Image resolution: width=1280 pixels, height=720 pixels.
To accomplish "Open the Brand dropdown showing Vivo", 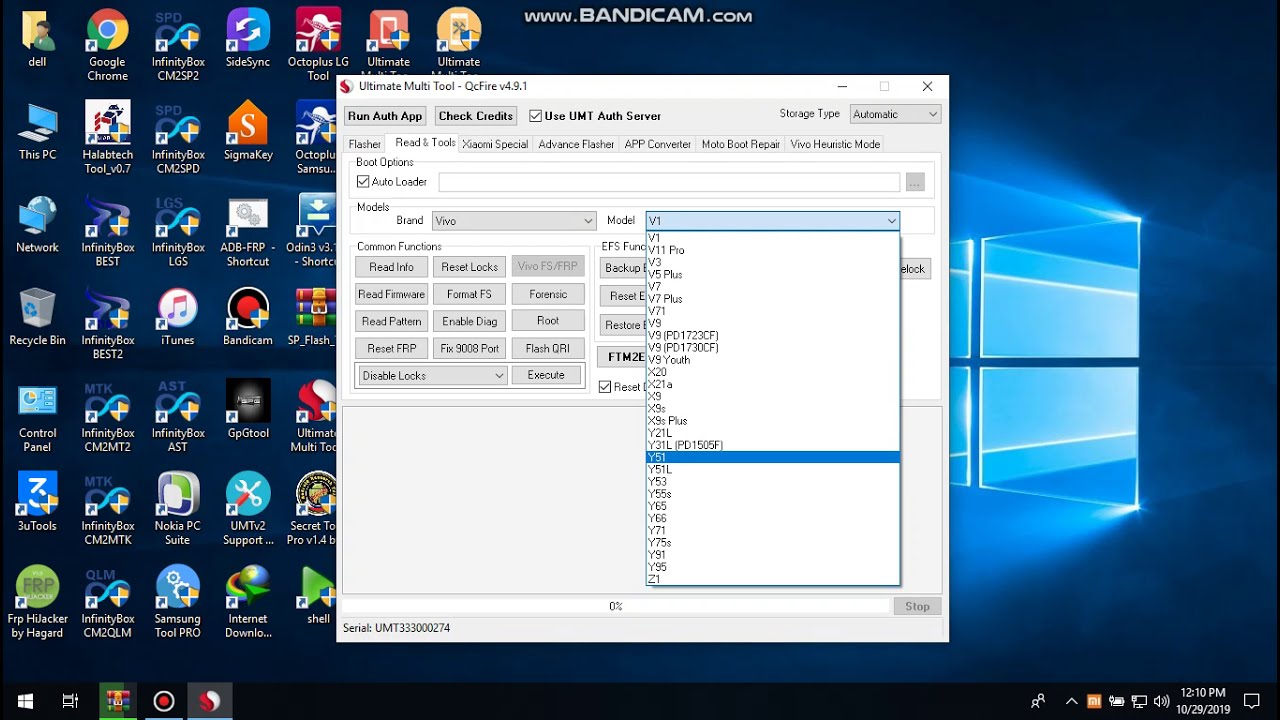I will [x=513, y=221].
